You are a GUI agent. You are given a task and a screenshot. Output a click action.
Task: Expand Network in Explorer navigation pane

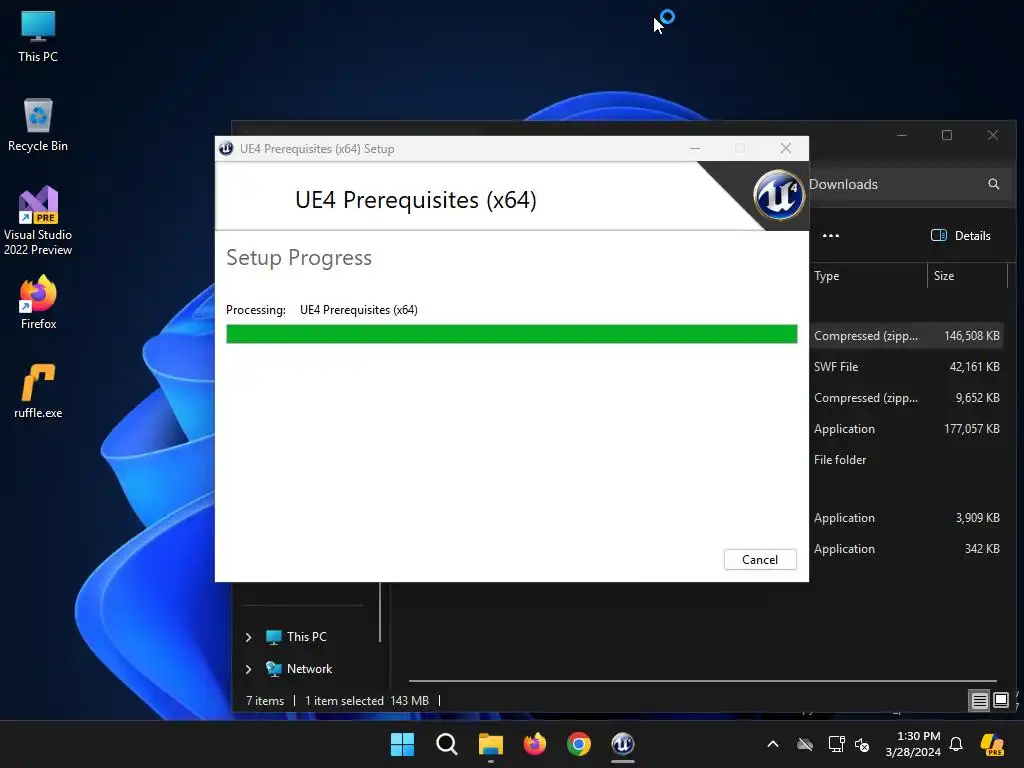point(248,669)
